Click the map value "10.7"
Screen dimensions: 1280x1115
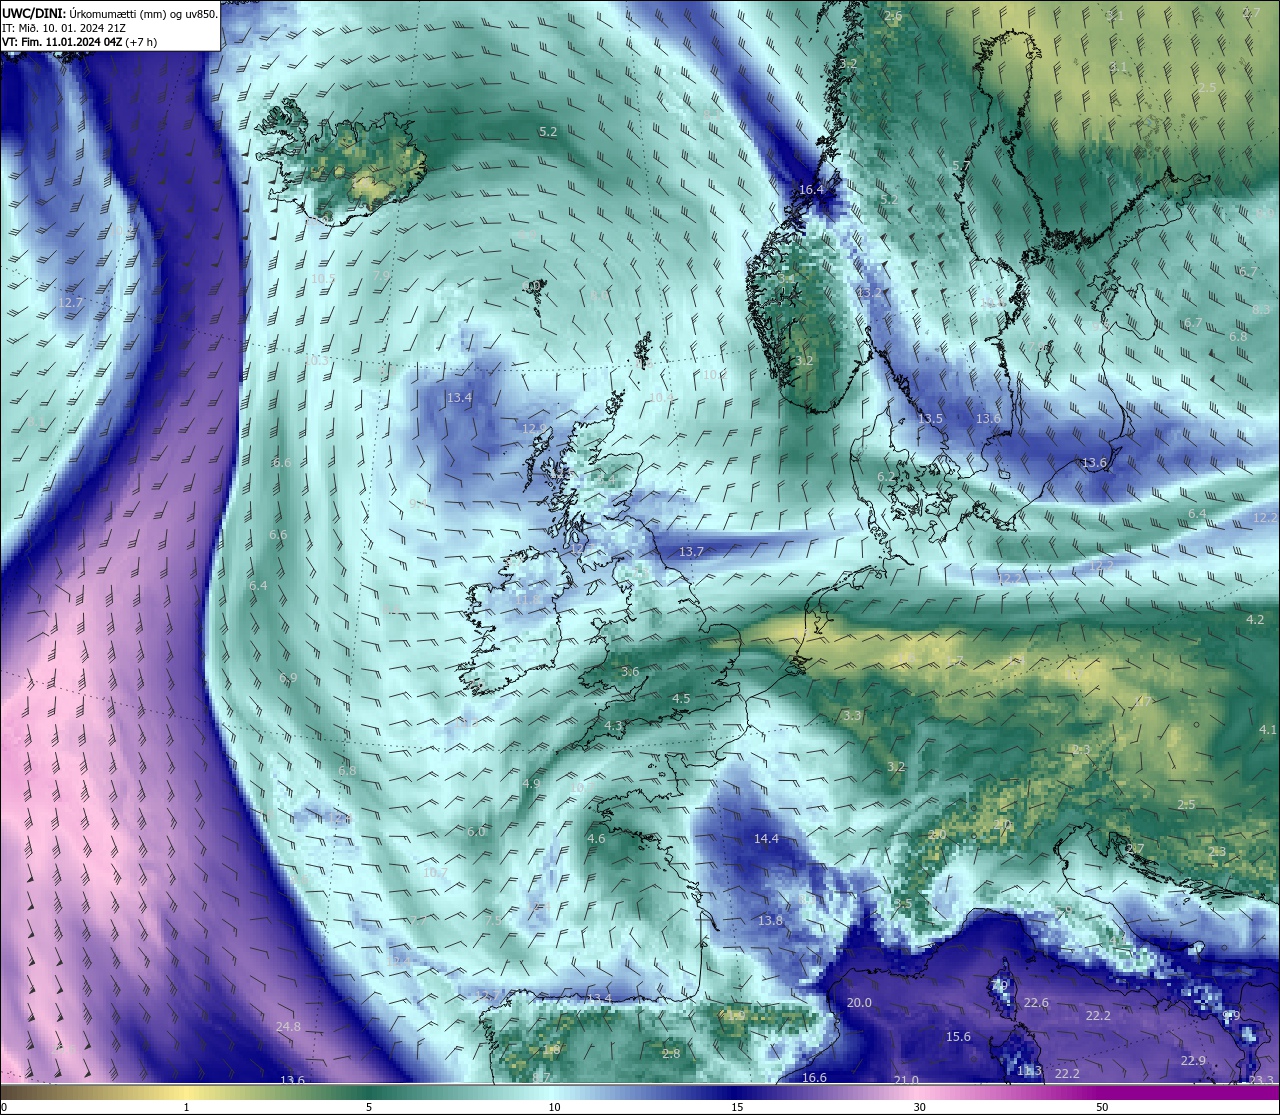click(x=435, y=872)
